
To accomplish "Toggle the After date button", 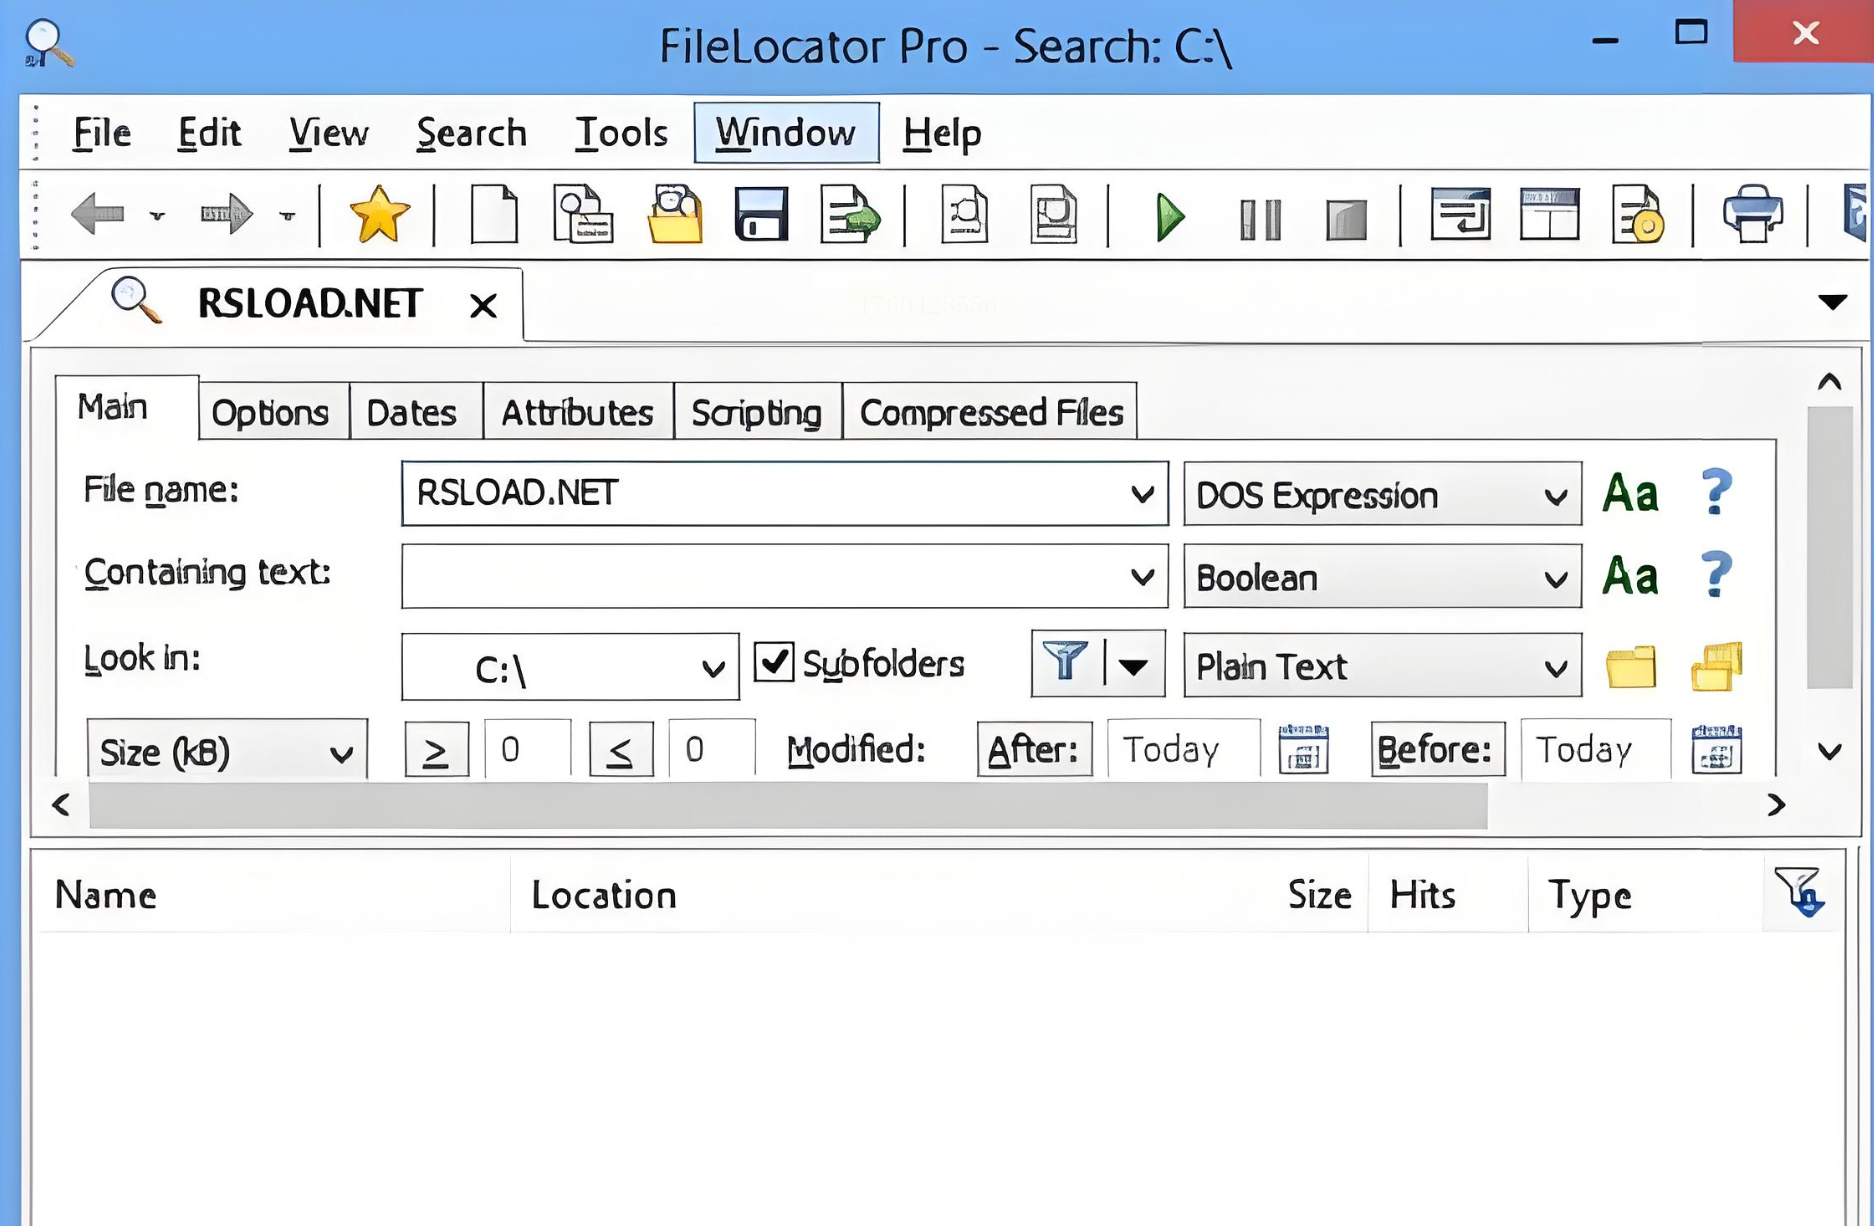I will pos(1034,749).
